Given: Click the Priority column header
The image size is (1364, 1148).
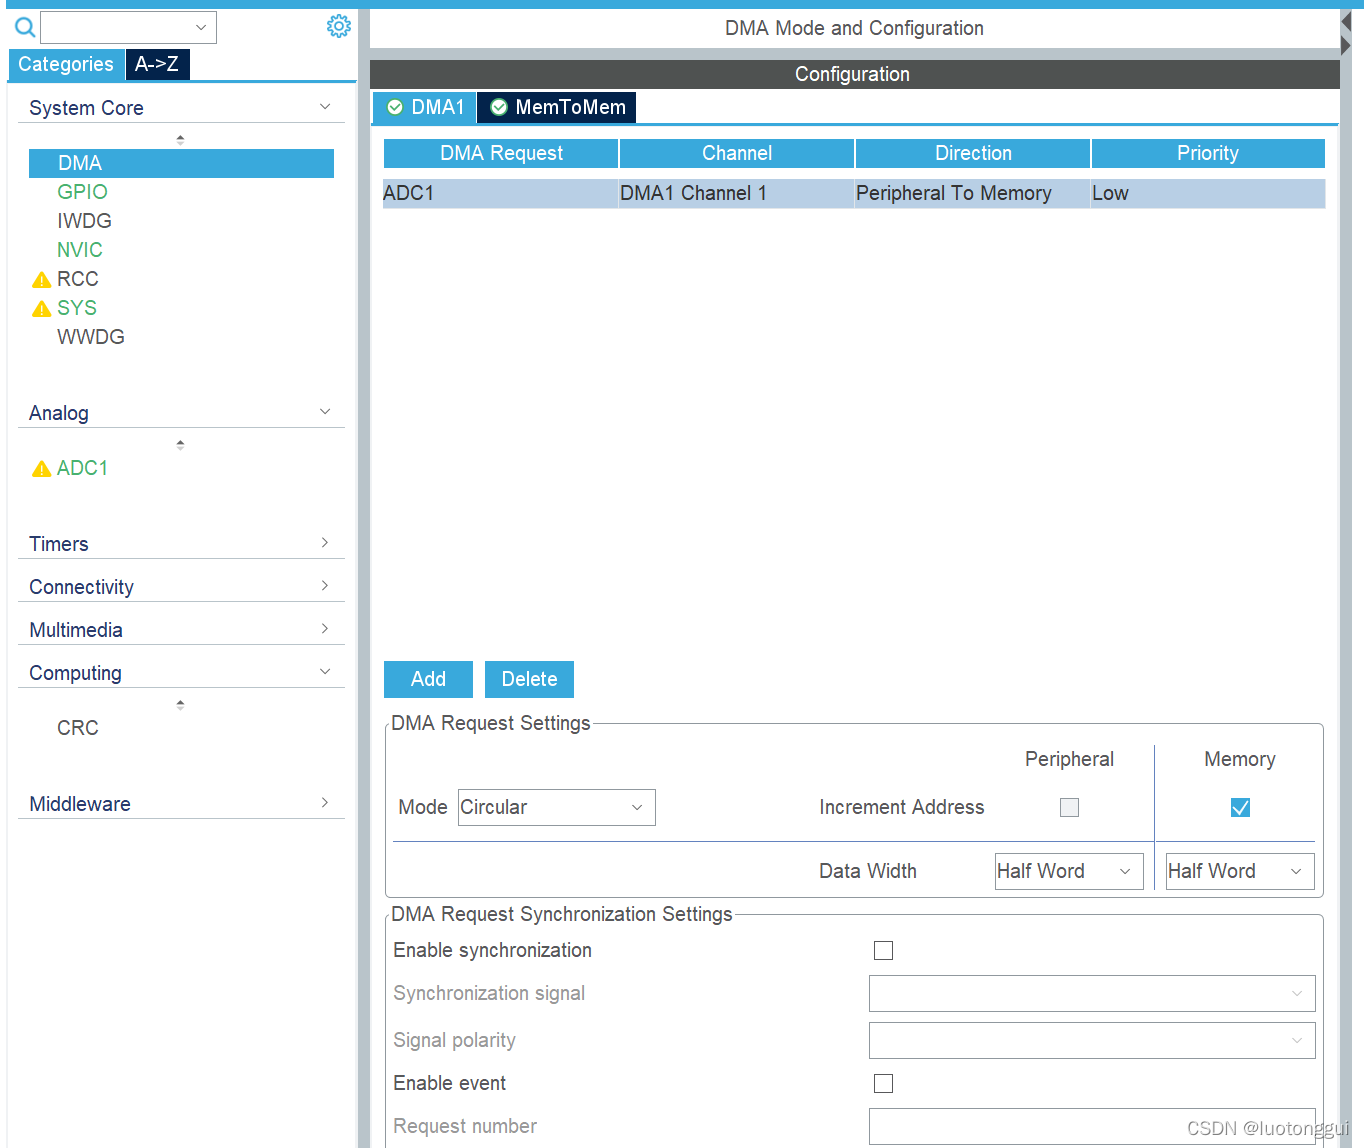Looking at the screenshot, I should tap(1208, 153).
